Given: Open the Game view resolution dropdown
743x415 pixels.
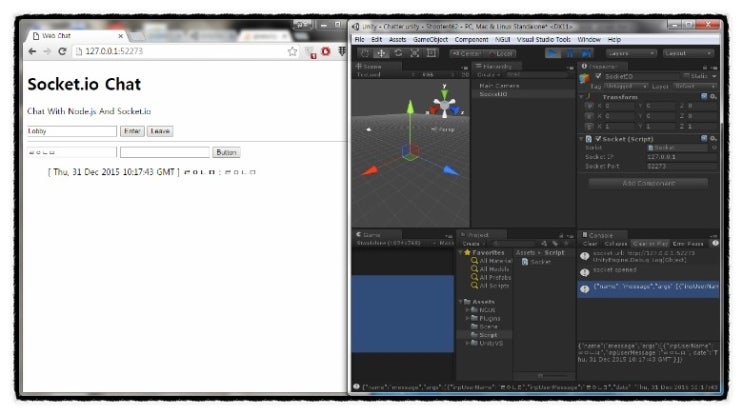Looking at the screenshot, I should pos(396,243).
